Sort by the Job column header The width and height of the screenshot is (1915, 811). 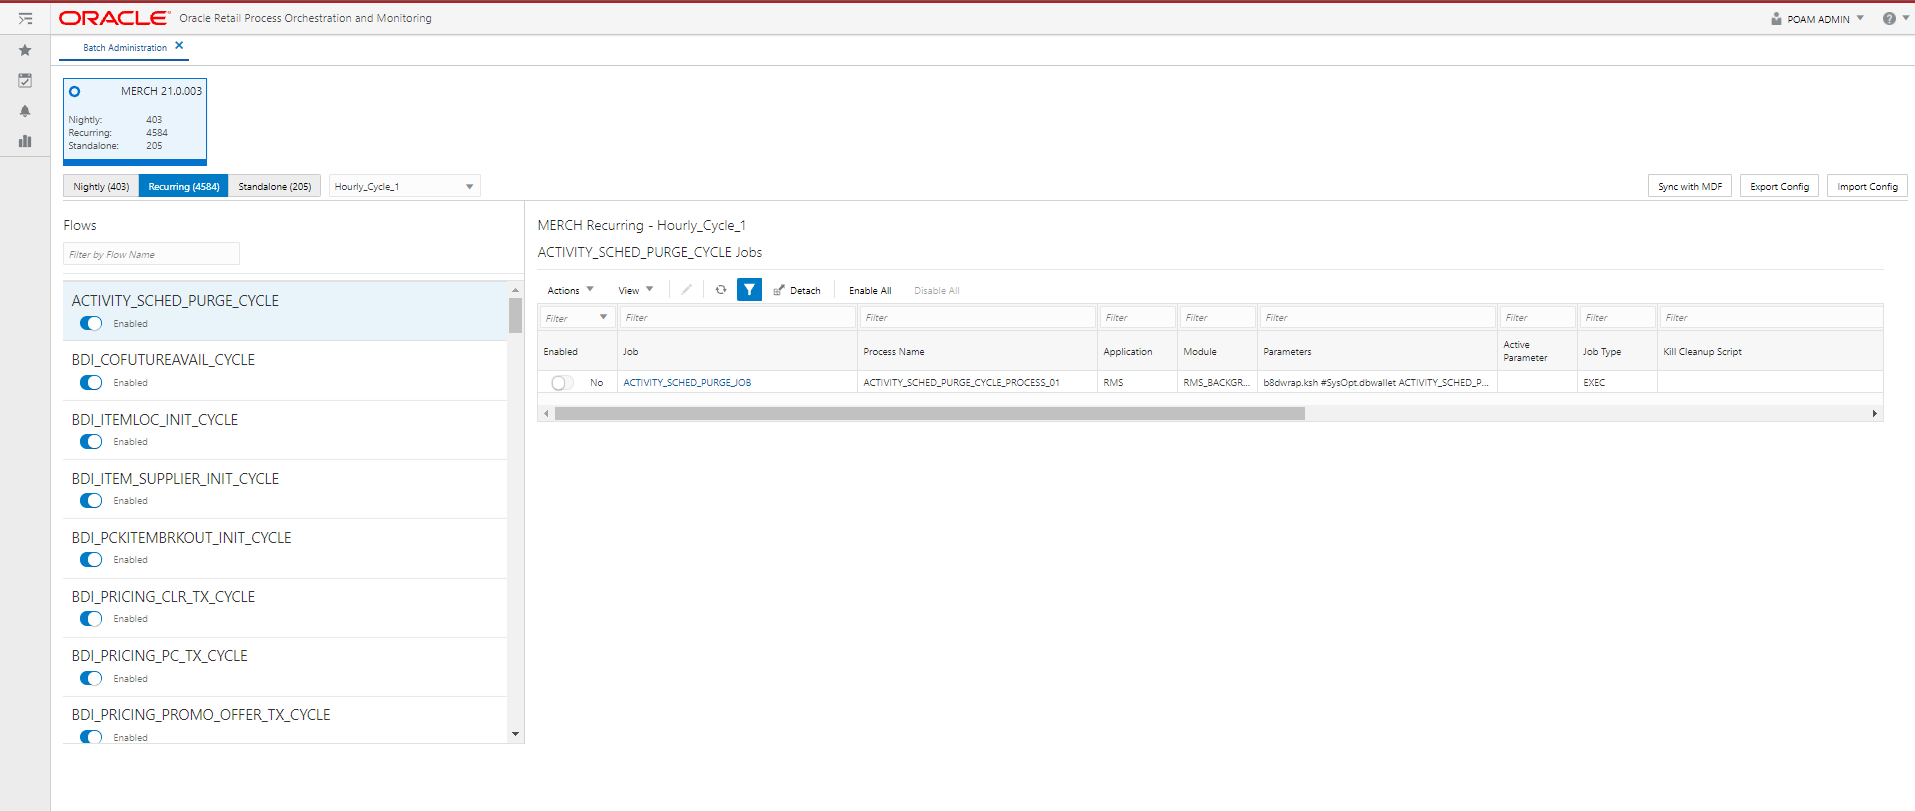[x=630, y=352]
